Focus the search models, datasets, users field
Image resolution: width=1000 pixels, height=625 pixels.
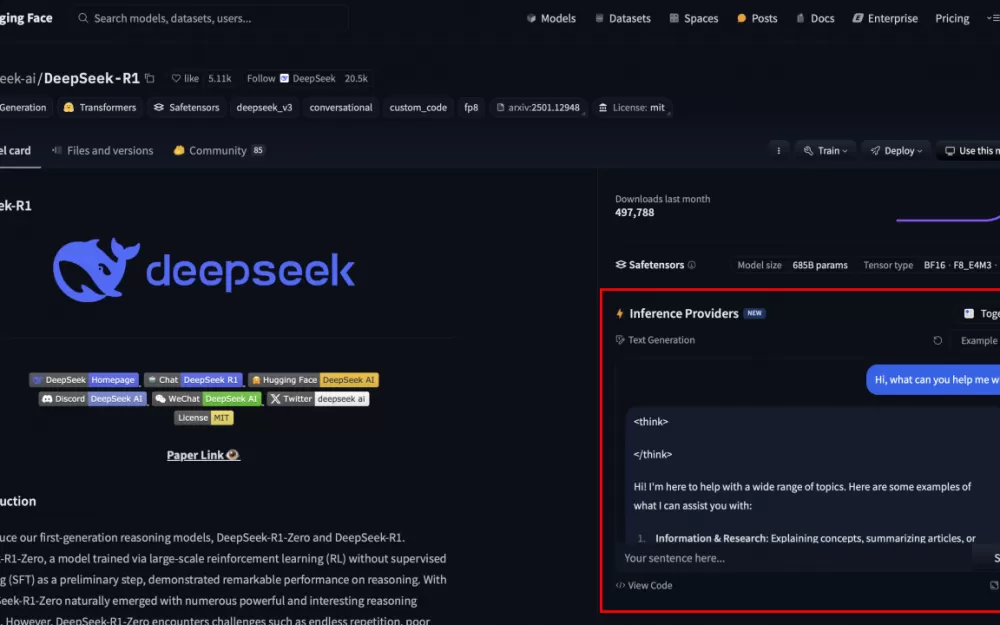(x=209, y=18)
